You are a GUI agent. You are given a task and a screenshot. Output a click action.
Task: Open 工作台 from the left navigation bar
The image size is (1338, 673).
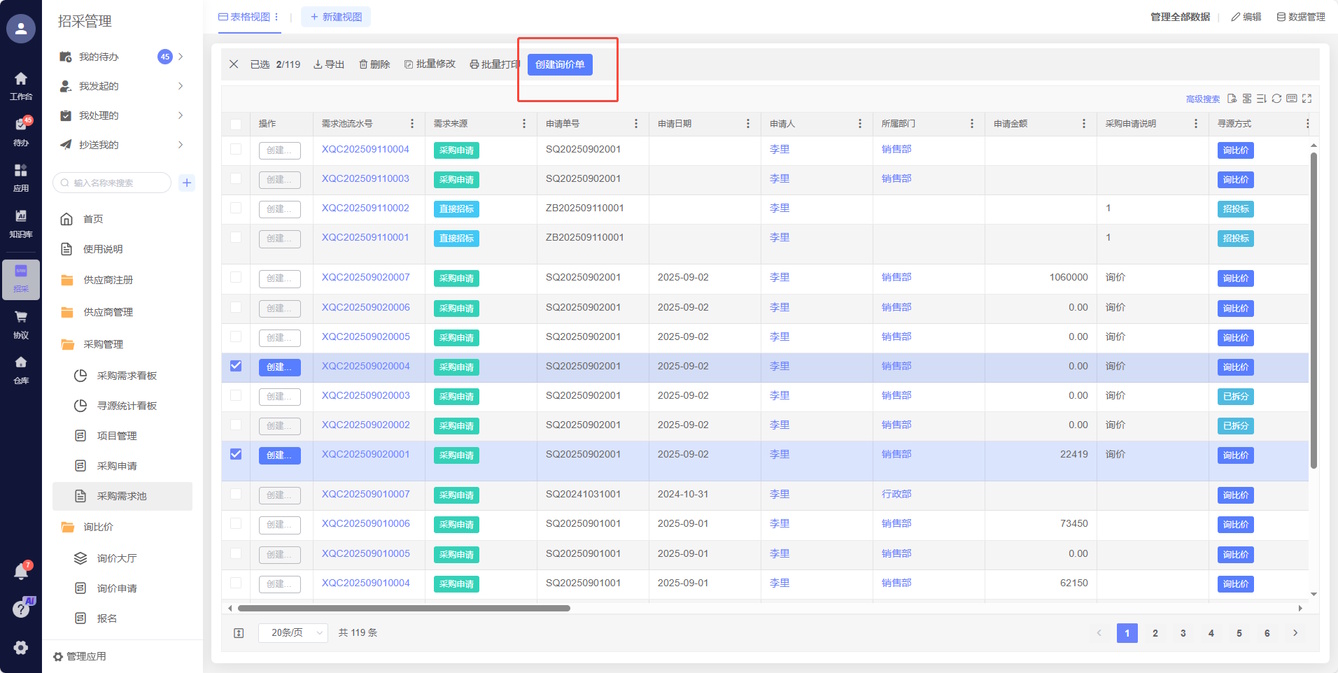pos(20,84)
